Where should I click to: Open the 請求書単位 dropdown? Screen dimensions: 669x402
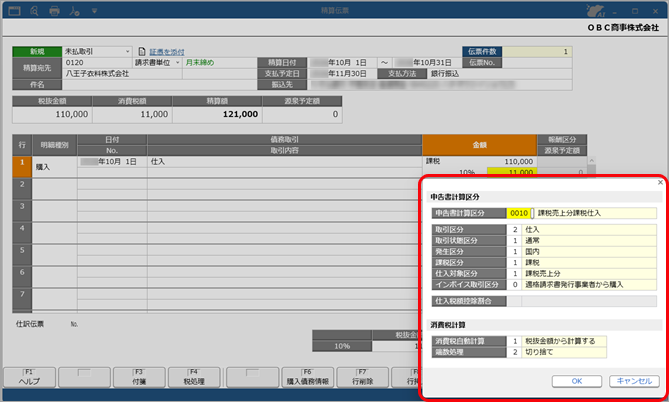pos(178,63)
